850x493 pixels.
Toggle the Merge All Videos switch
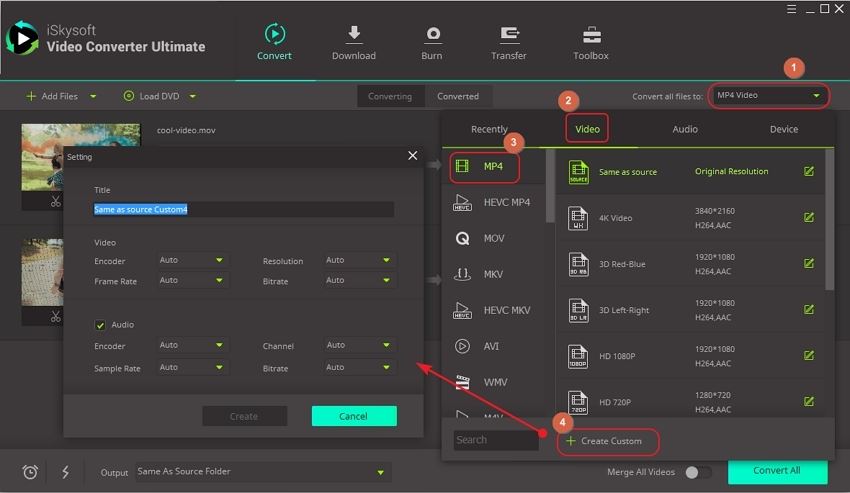tap(698, 472)
